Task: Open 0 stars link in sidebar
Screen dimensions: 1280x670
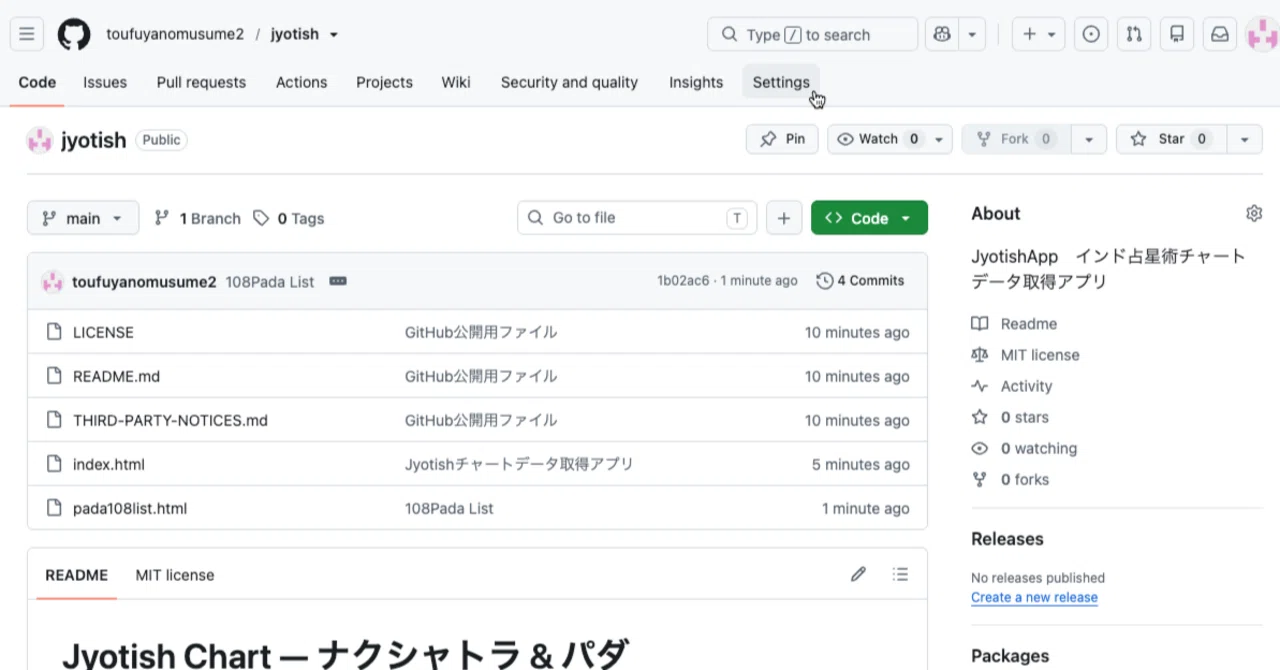Action: (x=1025, y=417)
